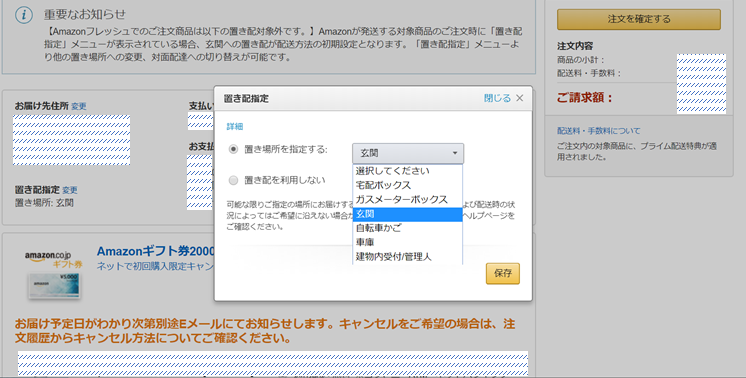Choose ガスメーターボックス from the list
Viewport: 746px width, 378px height.
tap(408, 200)
